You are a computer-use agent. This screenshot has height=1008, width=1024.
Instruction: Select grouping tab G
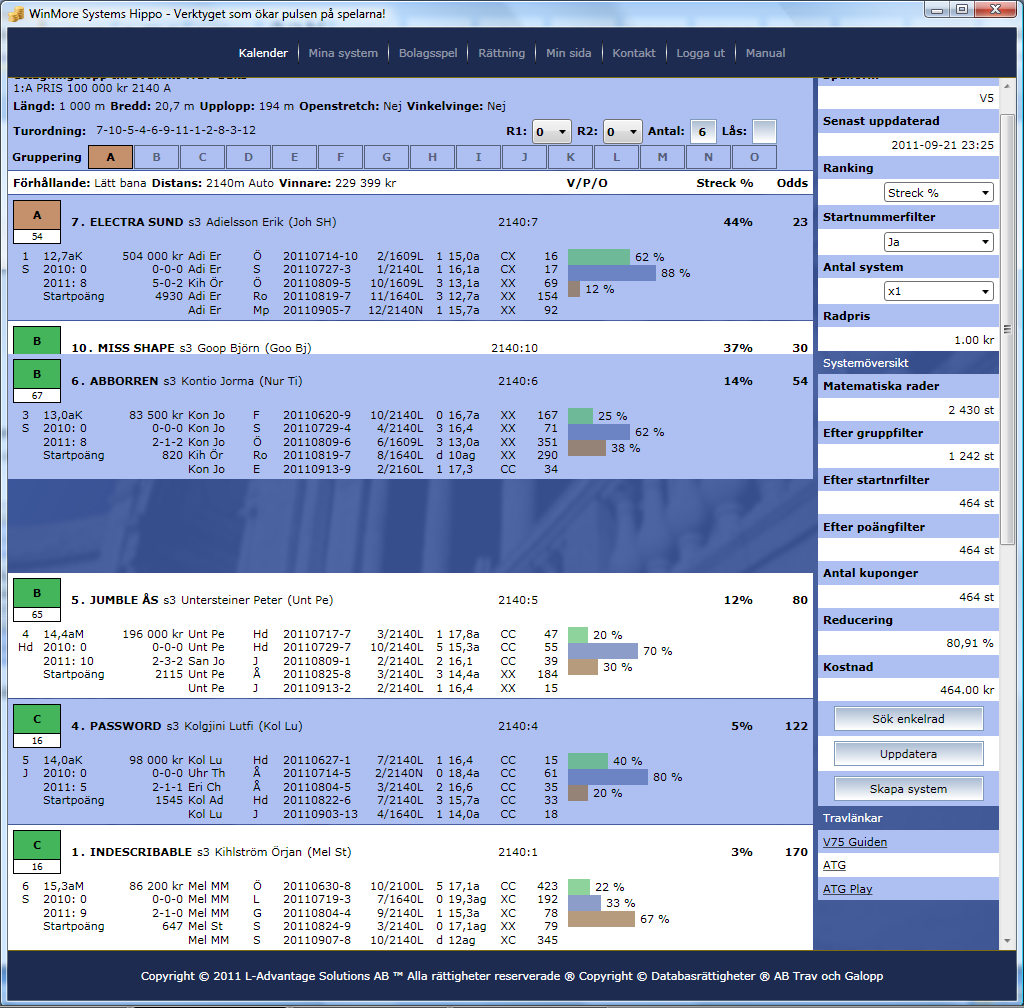(387, 157)
